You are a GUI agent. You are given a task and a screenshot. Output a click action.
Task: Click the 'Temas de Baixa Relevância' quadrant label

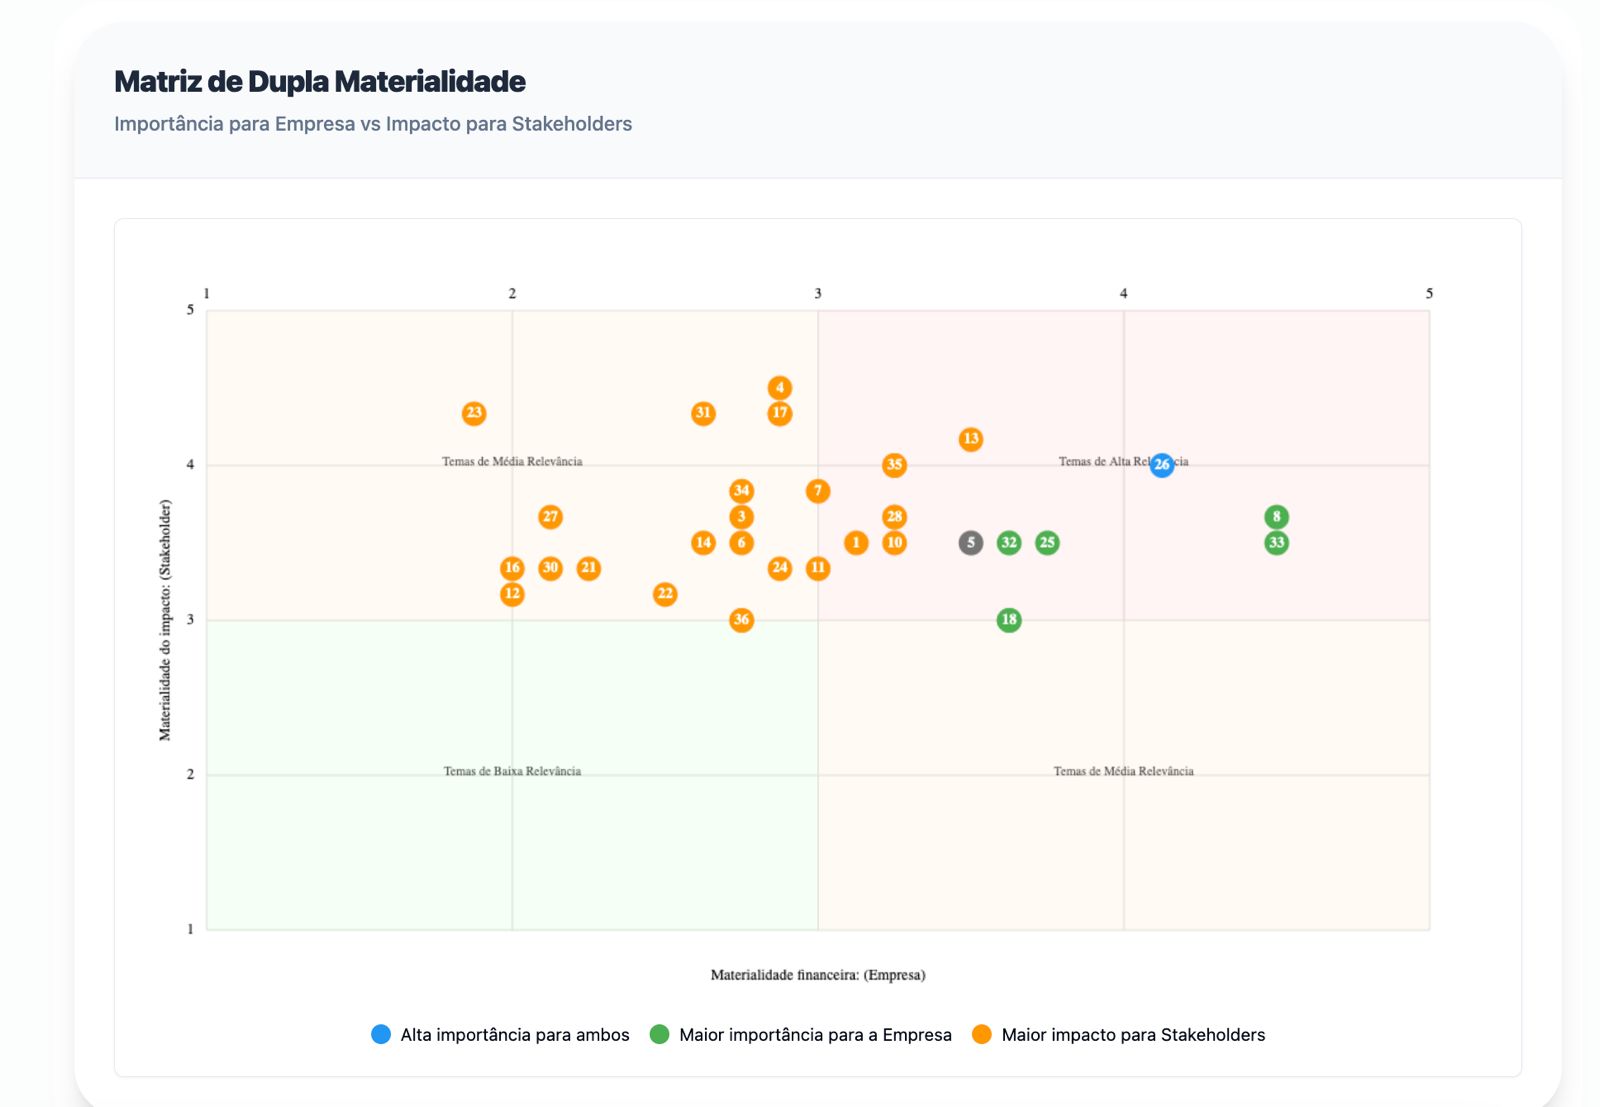(x=512, y=771)
